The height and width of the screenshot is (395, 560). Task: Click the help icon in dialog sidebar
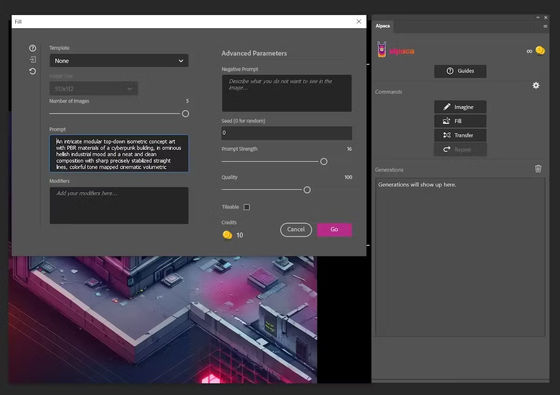click(32, 48)
